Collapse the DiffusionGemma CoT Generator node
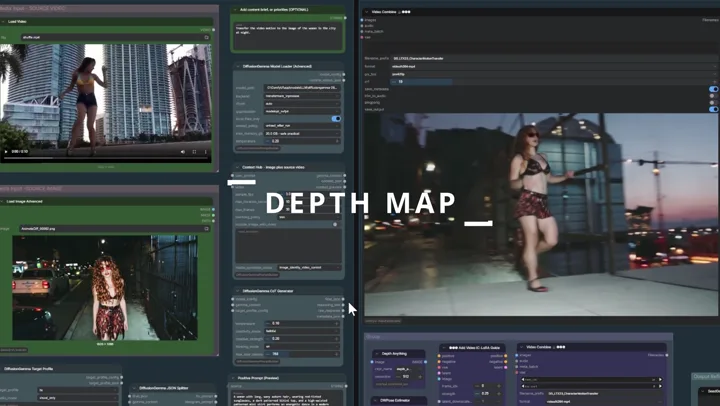Viewport: 720px width, 406px height. click(238, 291)
